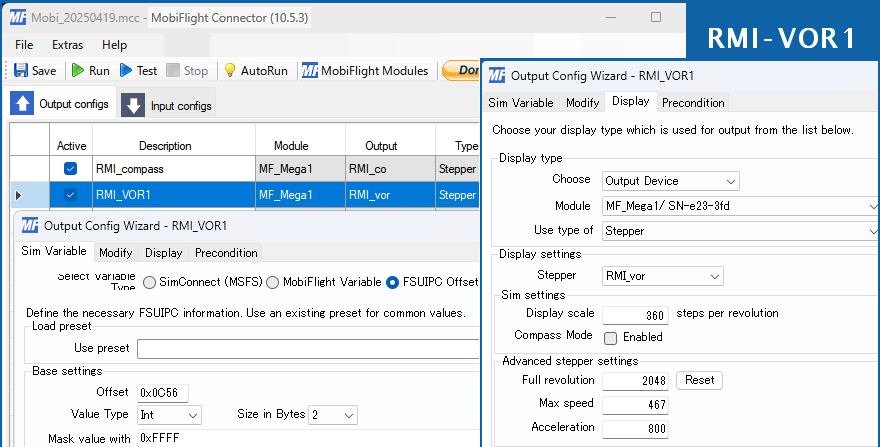Click the Output configs up-arrow icon
Screen dimensions: 880x447
pos(22,103)
